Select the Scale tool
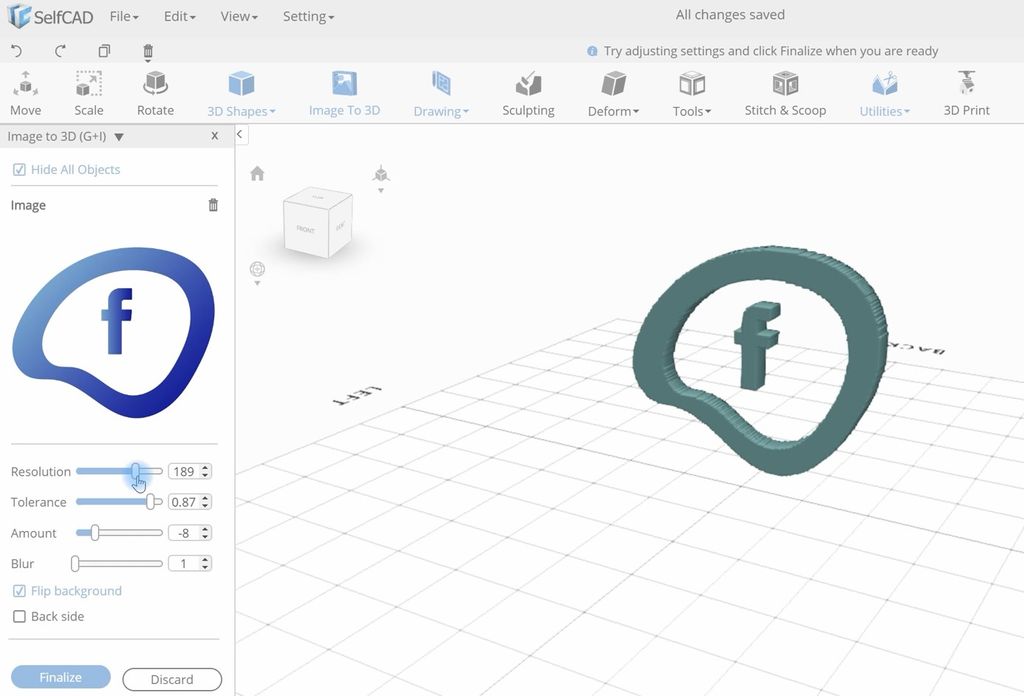1024x696 pixels. pos(89,94)
